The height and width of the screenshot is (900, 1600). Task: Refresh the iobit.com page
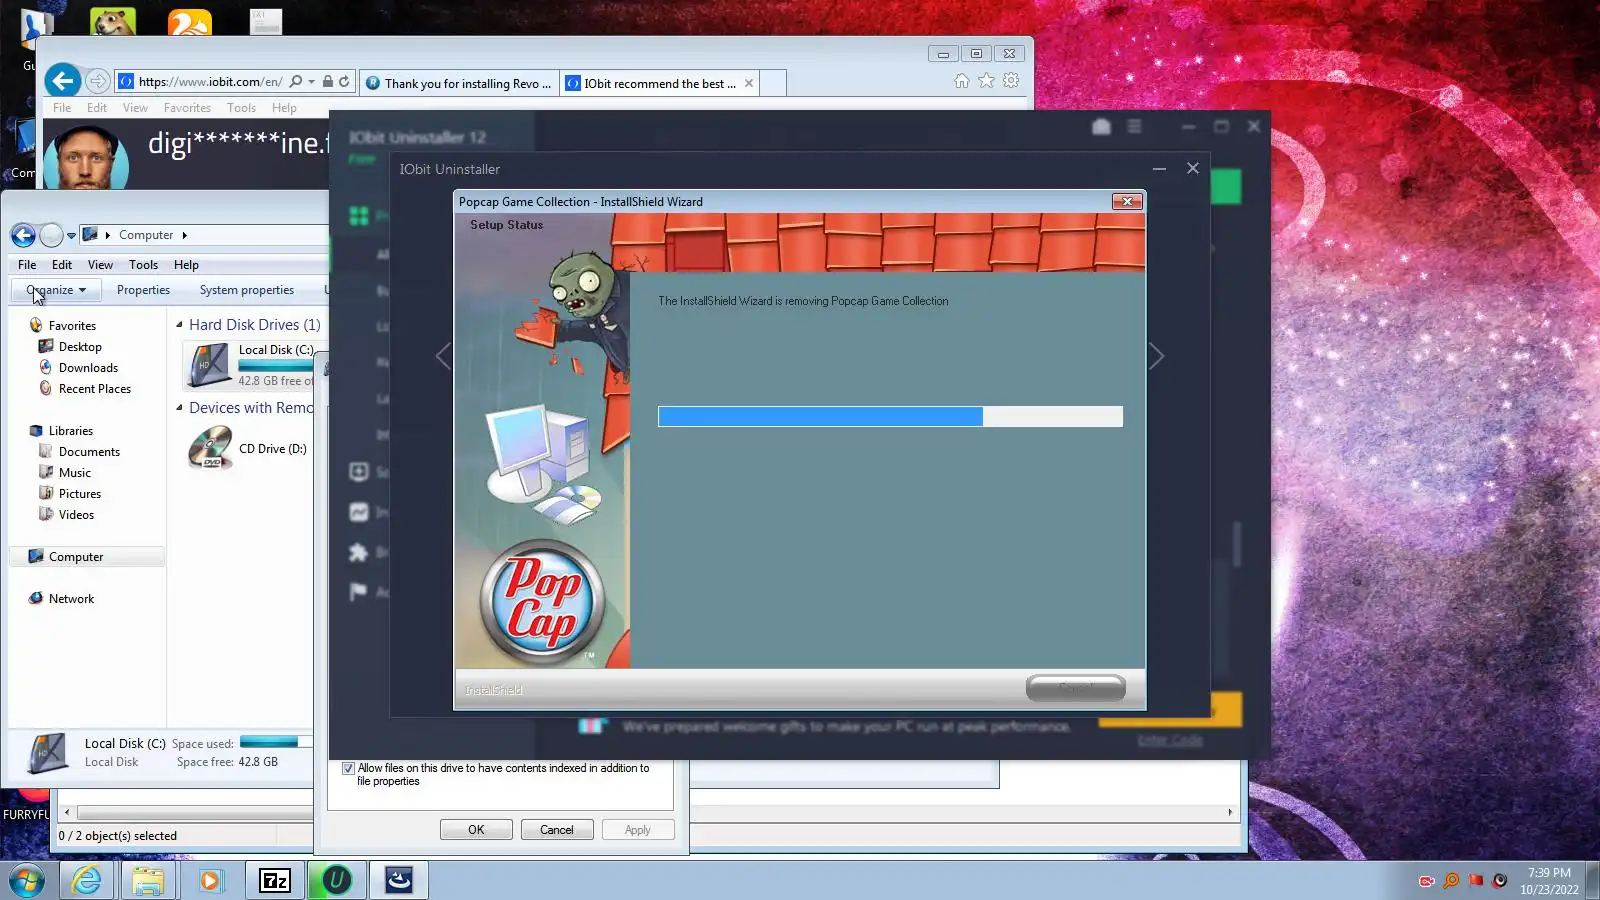pyautogui.click(x=344, y=82)
